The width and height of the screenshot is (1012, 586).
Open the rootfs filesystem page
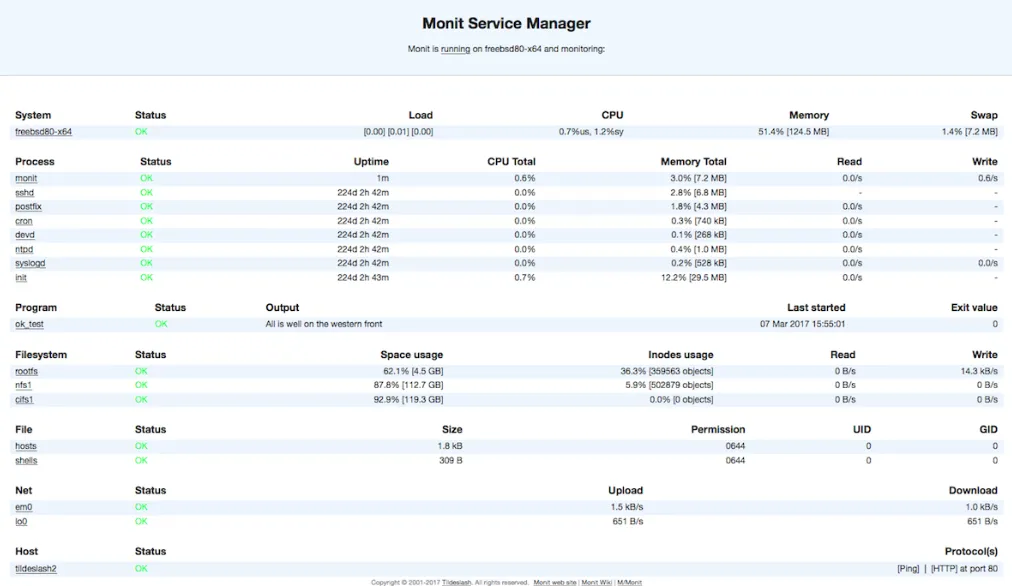(x=26, y=371)
